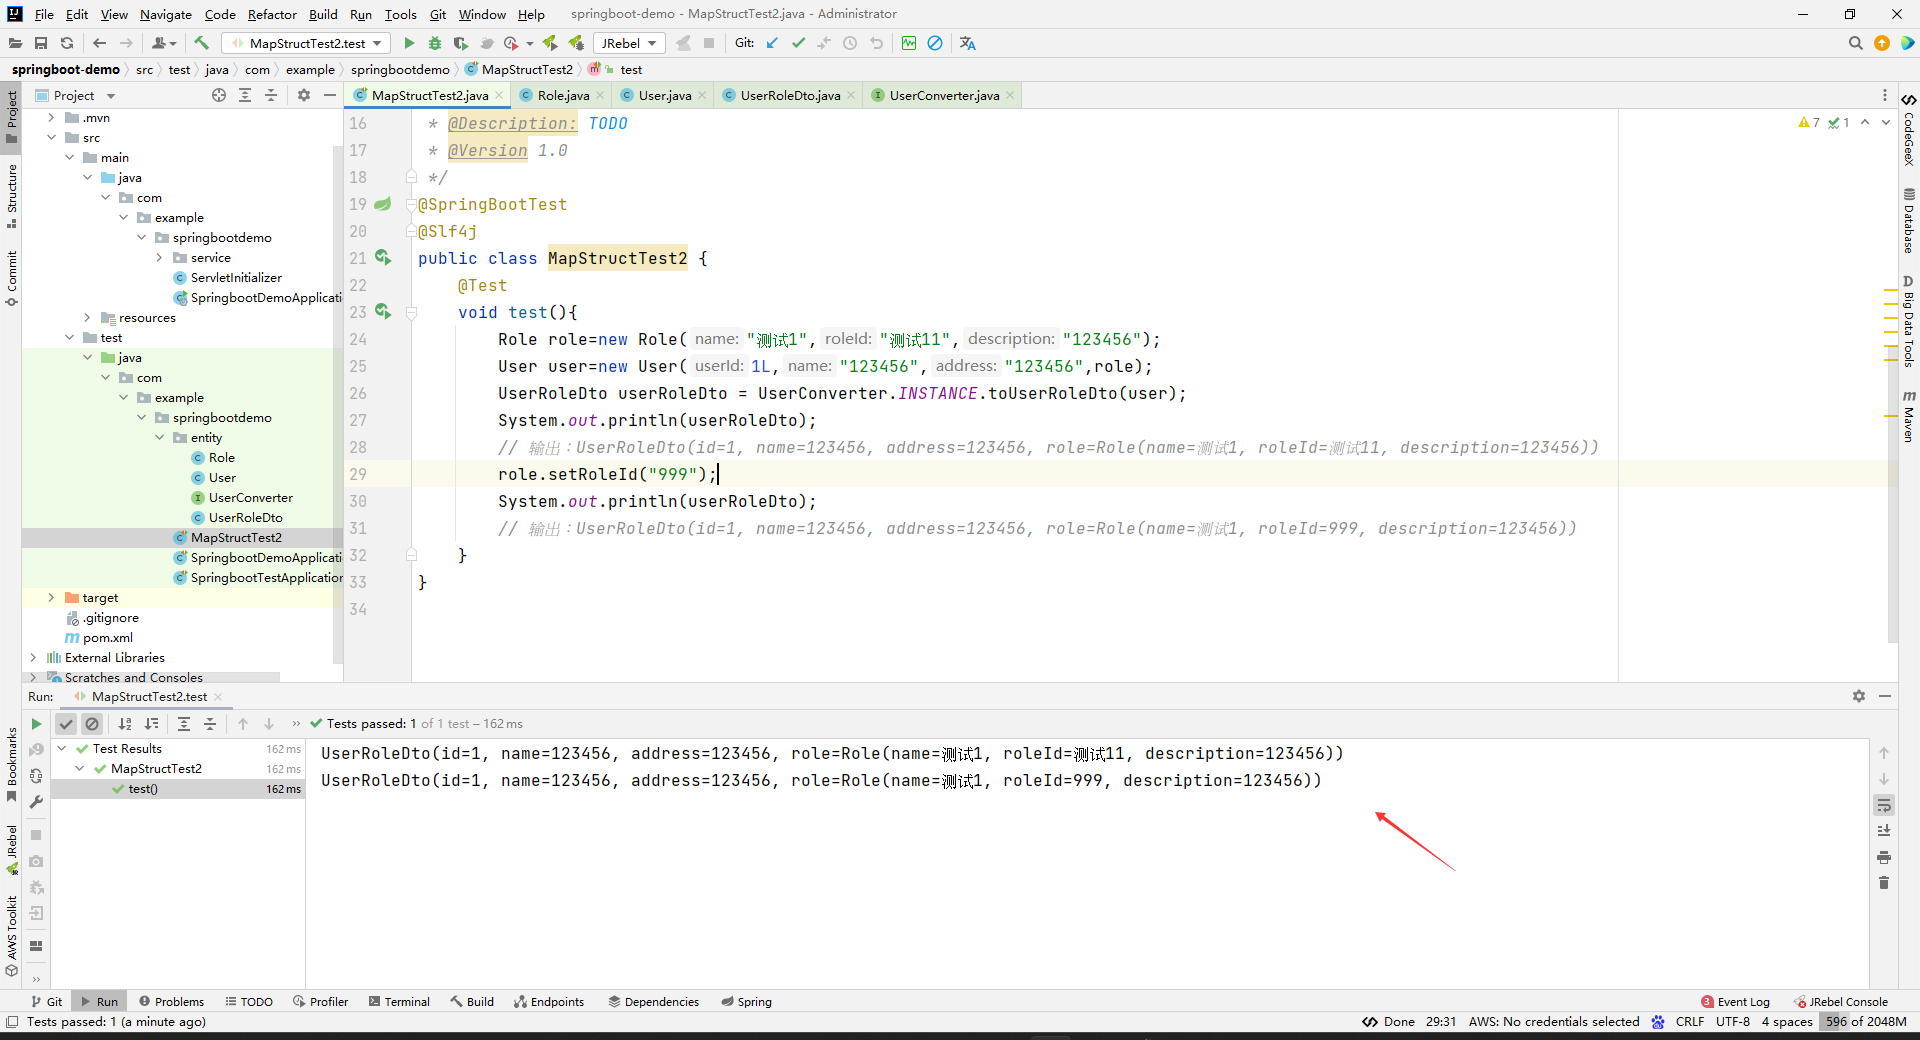
Task: Collapse Test Results node
Action: coord(62,749)
